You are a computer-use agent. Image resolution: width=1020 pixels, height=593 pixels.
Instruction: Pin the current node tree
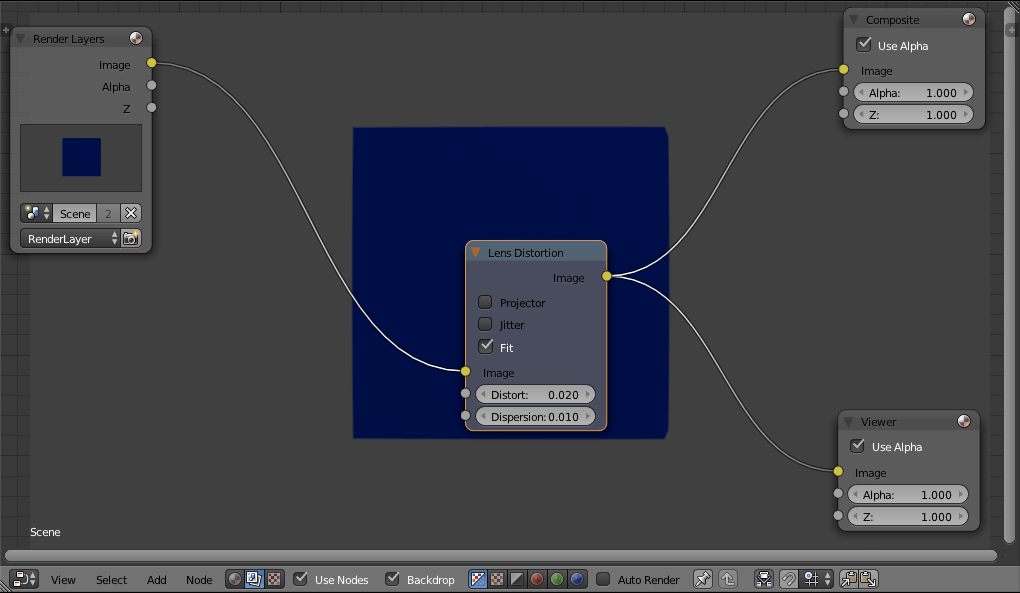pyautogui.click(x=703, y=579)
